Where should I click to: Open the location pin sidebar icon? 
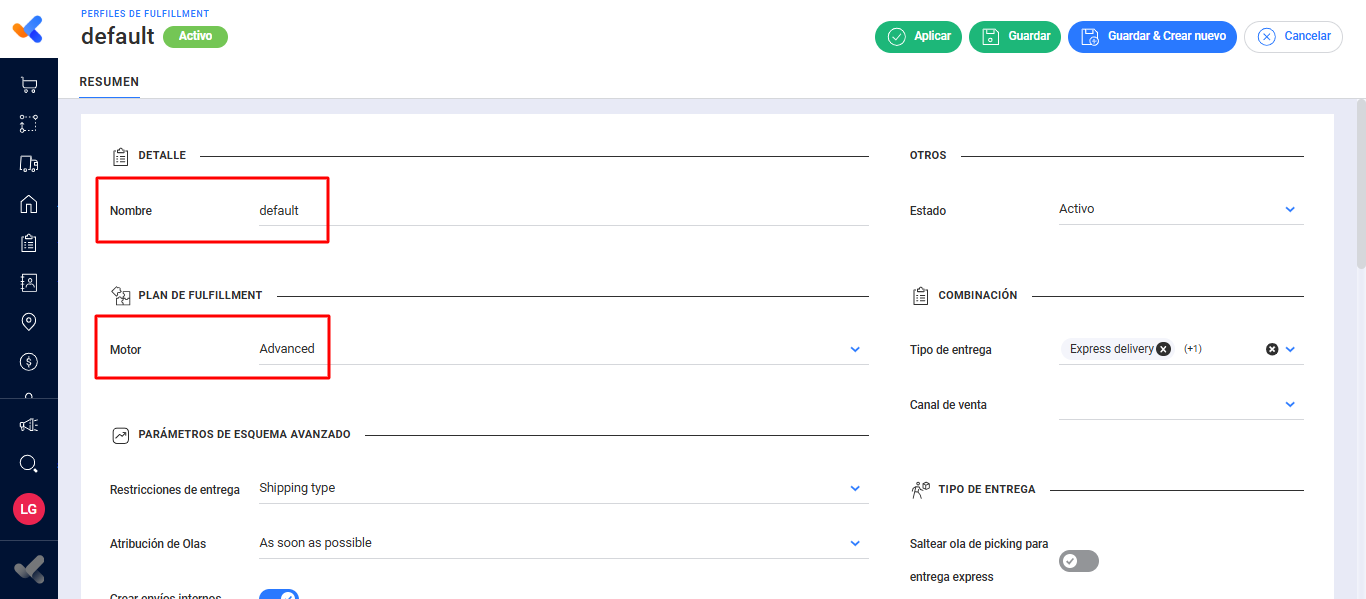pos(29,322)
